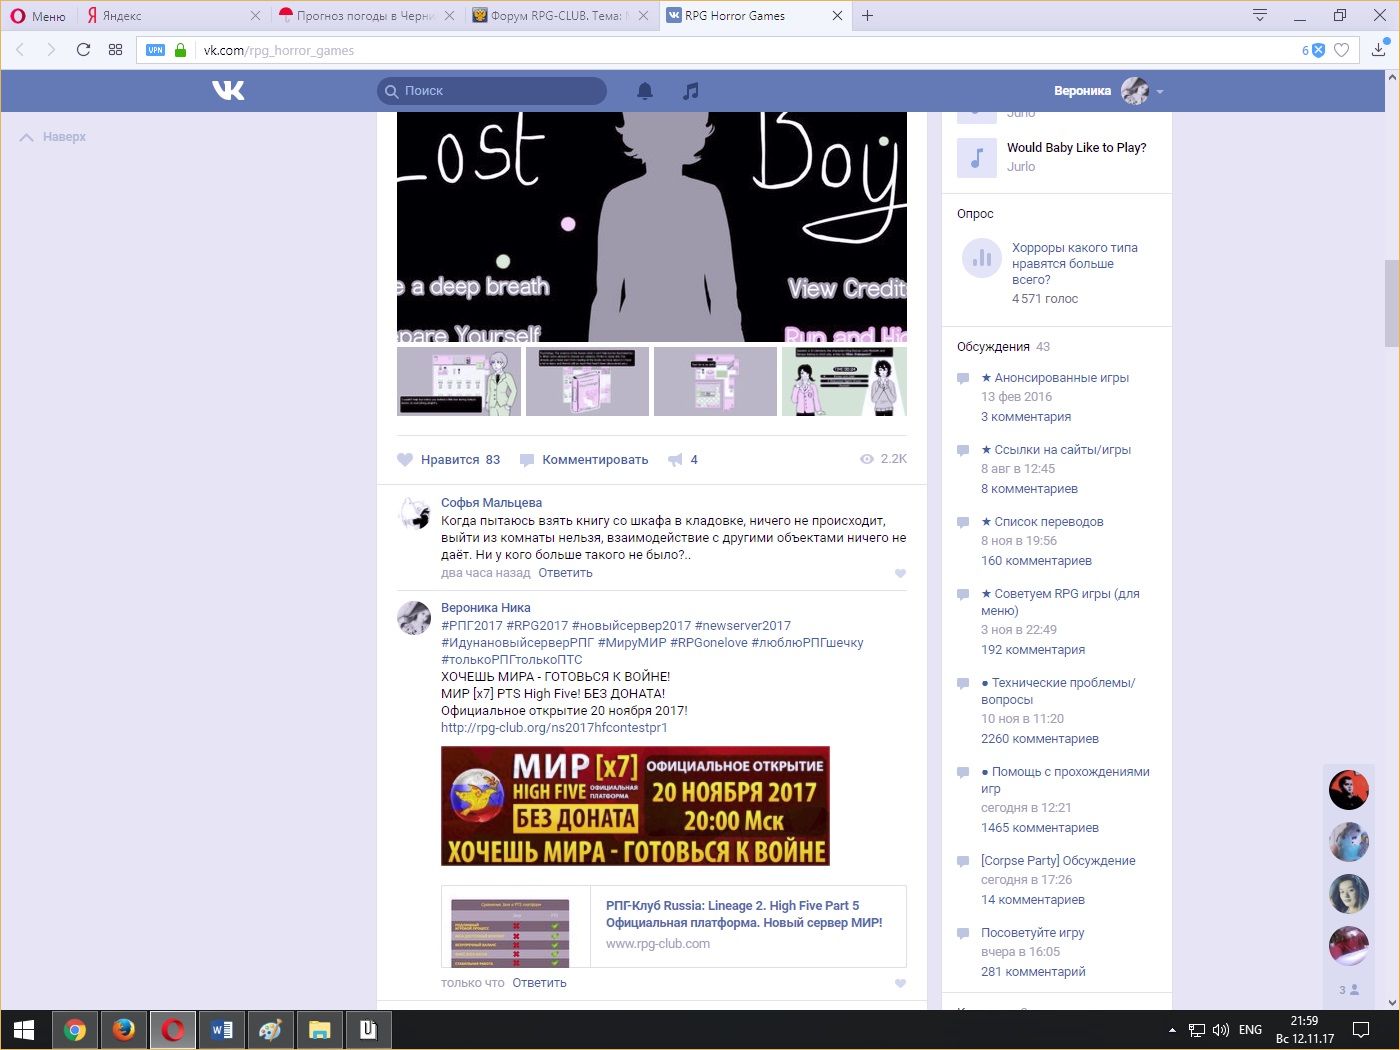Like post with 83 likes
This screenshot has width=1400, height=1050.
[x=448, y=460]
